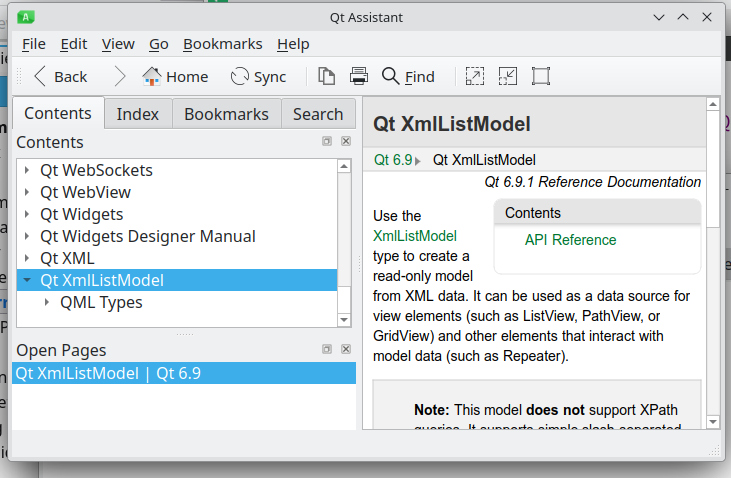Click the Qt XmlListModel page heading
731x478 pixels.
click(x=452, y=124)
